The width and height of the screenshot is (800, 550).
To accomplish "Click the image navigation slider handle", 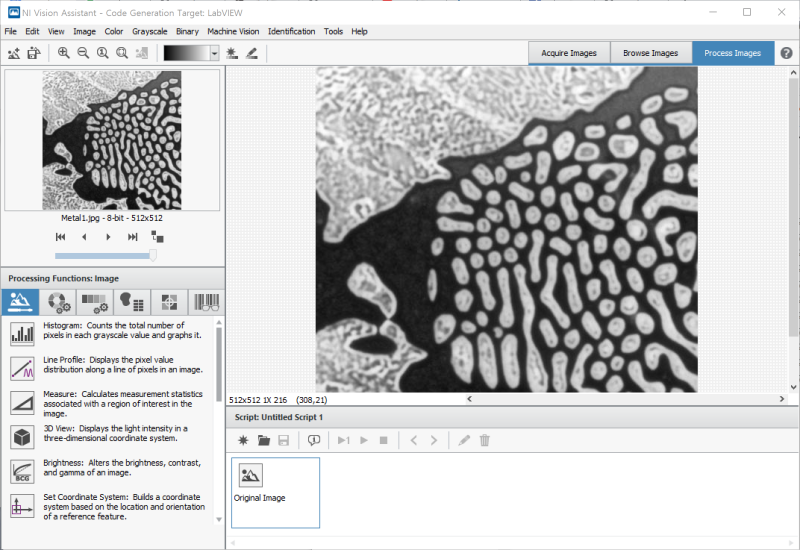I will (153, 256).
